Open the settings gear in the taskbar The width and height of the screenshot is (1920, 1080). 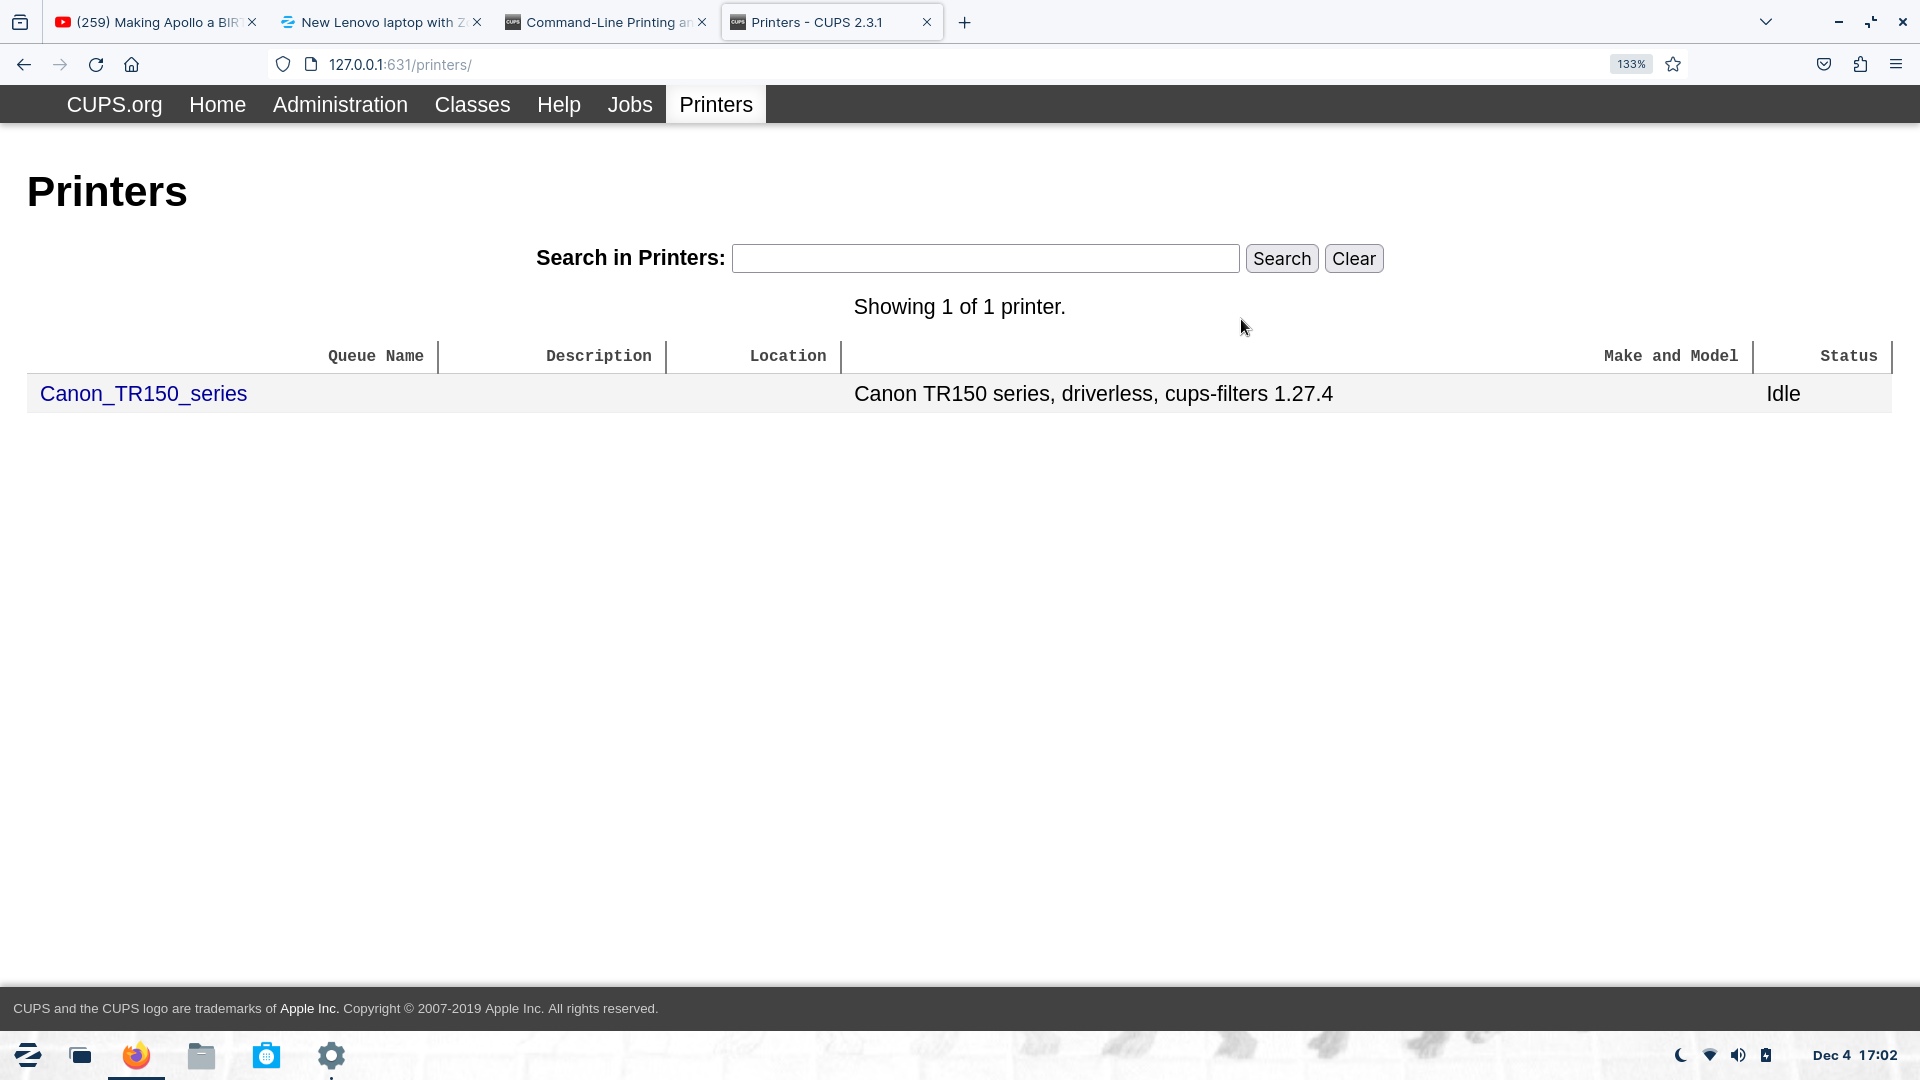click(331, 1055)
